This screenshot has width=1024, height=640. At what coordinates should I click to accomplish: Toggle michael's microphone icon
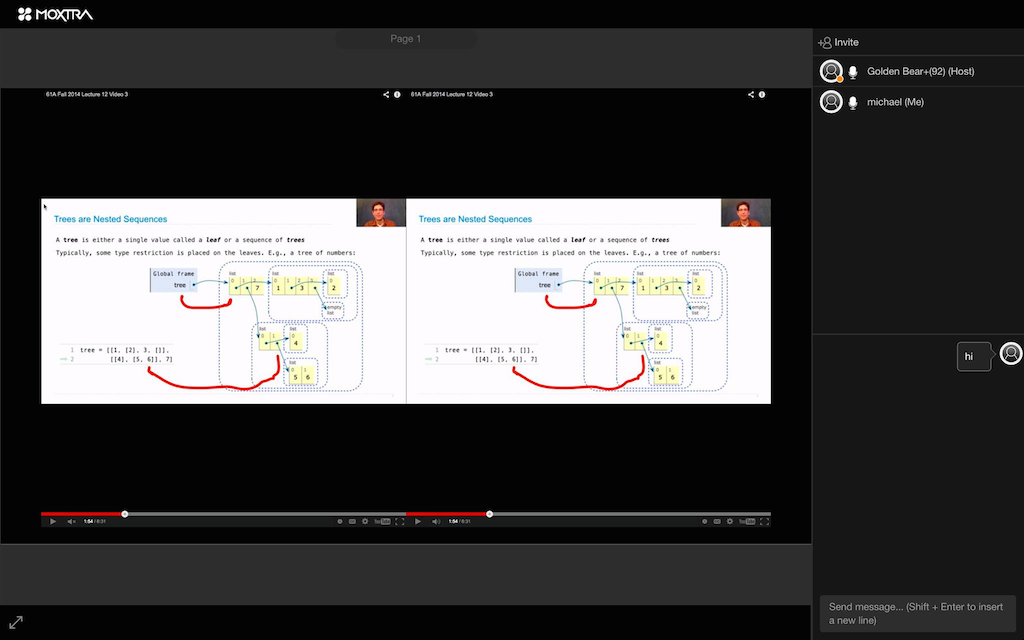click(x=853, y=103)
